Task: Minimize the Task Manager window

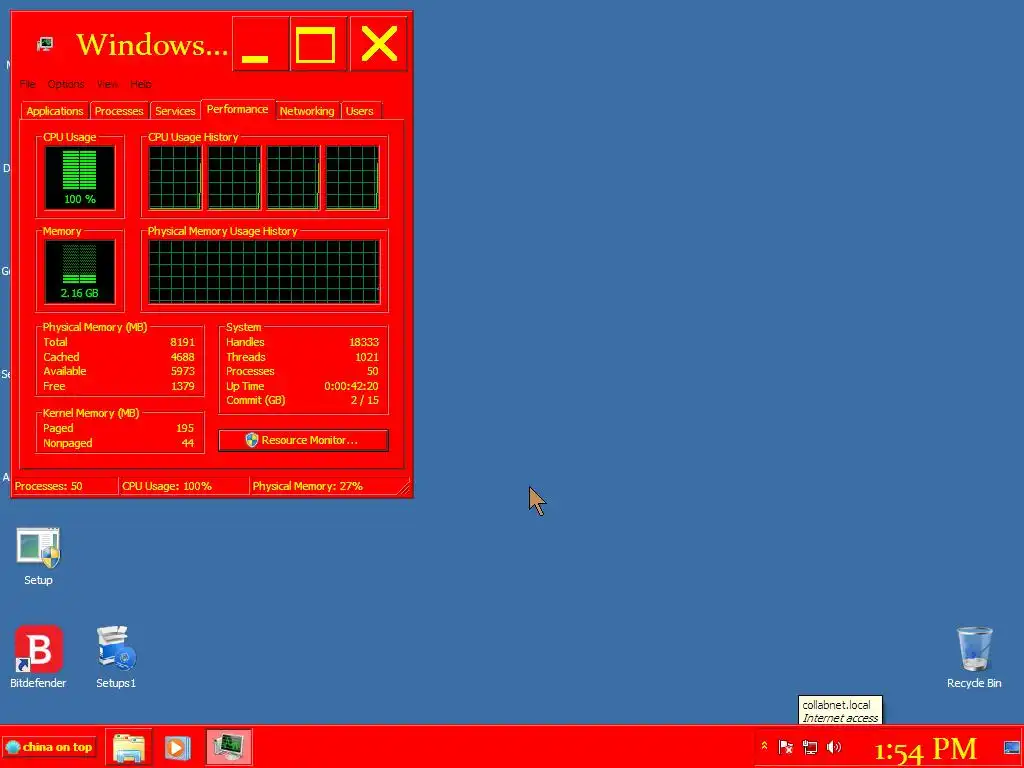Action: coord(261,44)
